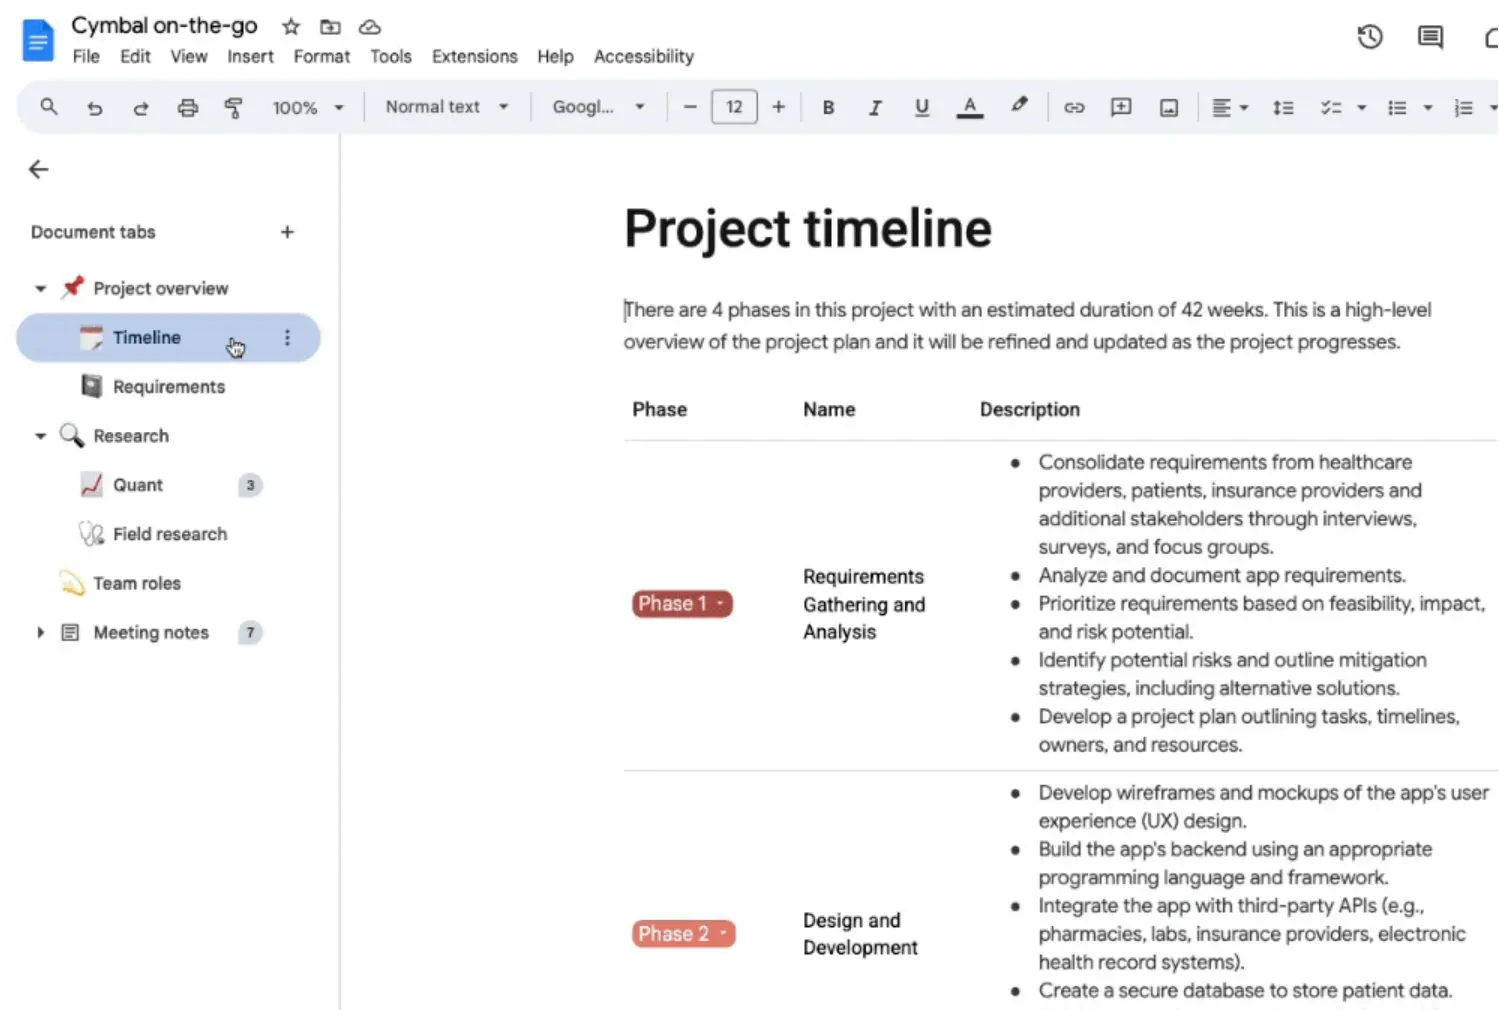Viewport: 1499px width, 1010px height.
Task: Click the Undo icon
Action: tap(95, 107)
